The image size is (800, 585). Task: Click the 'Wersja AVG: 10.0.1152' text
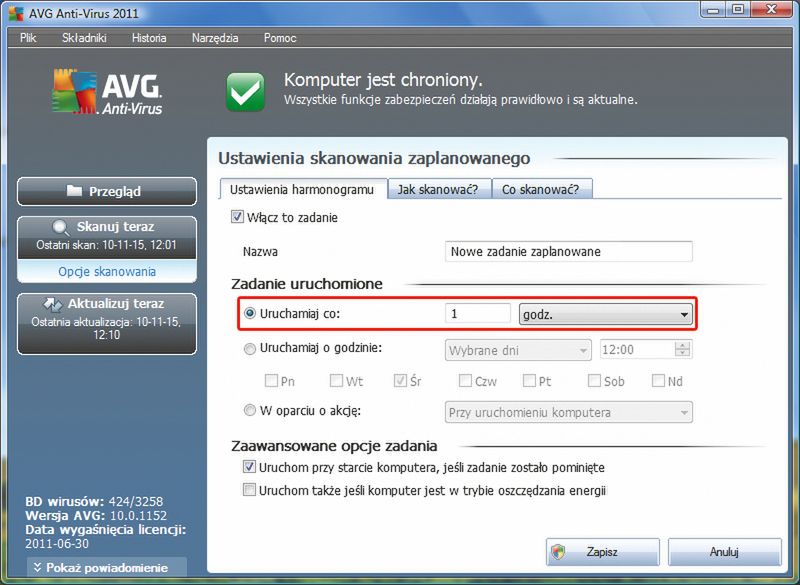(x=96, y=515)
